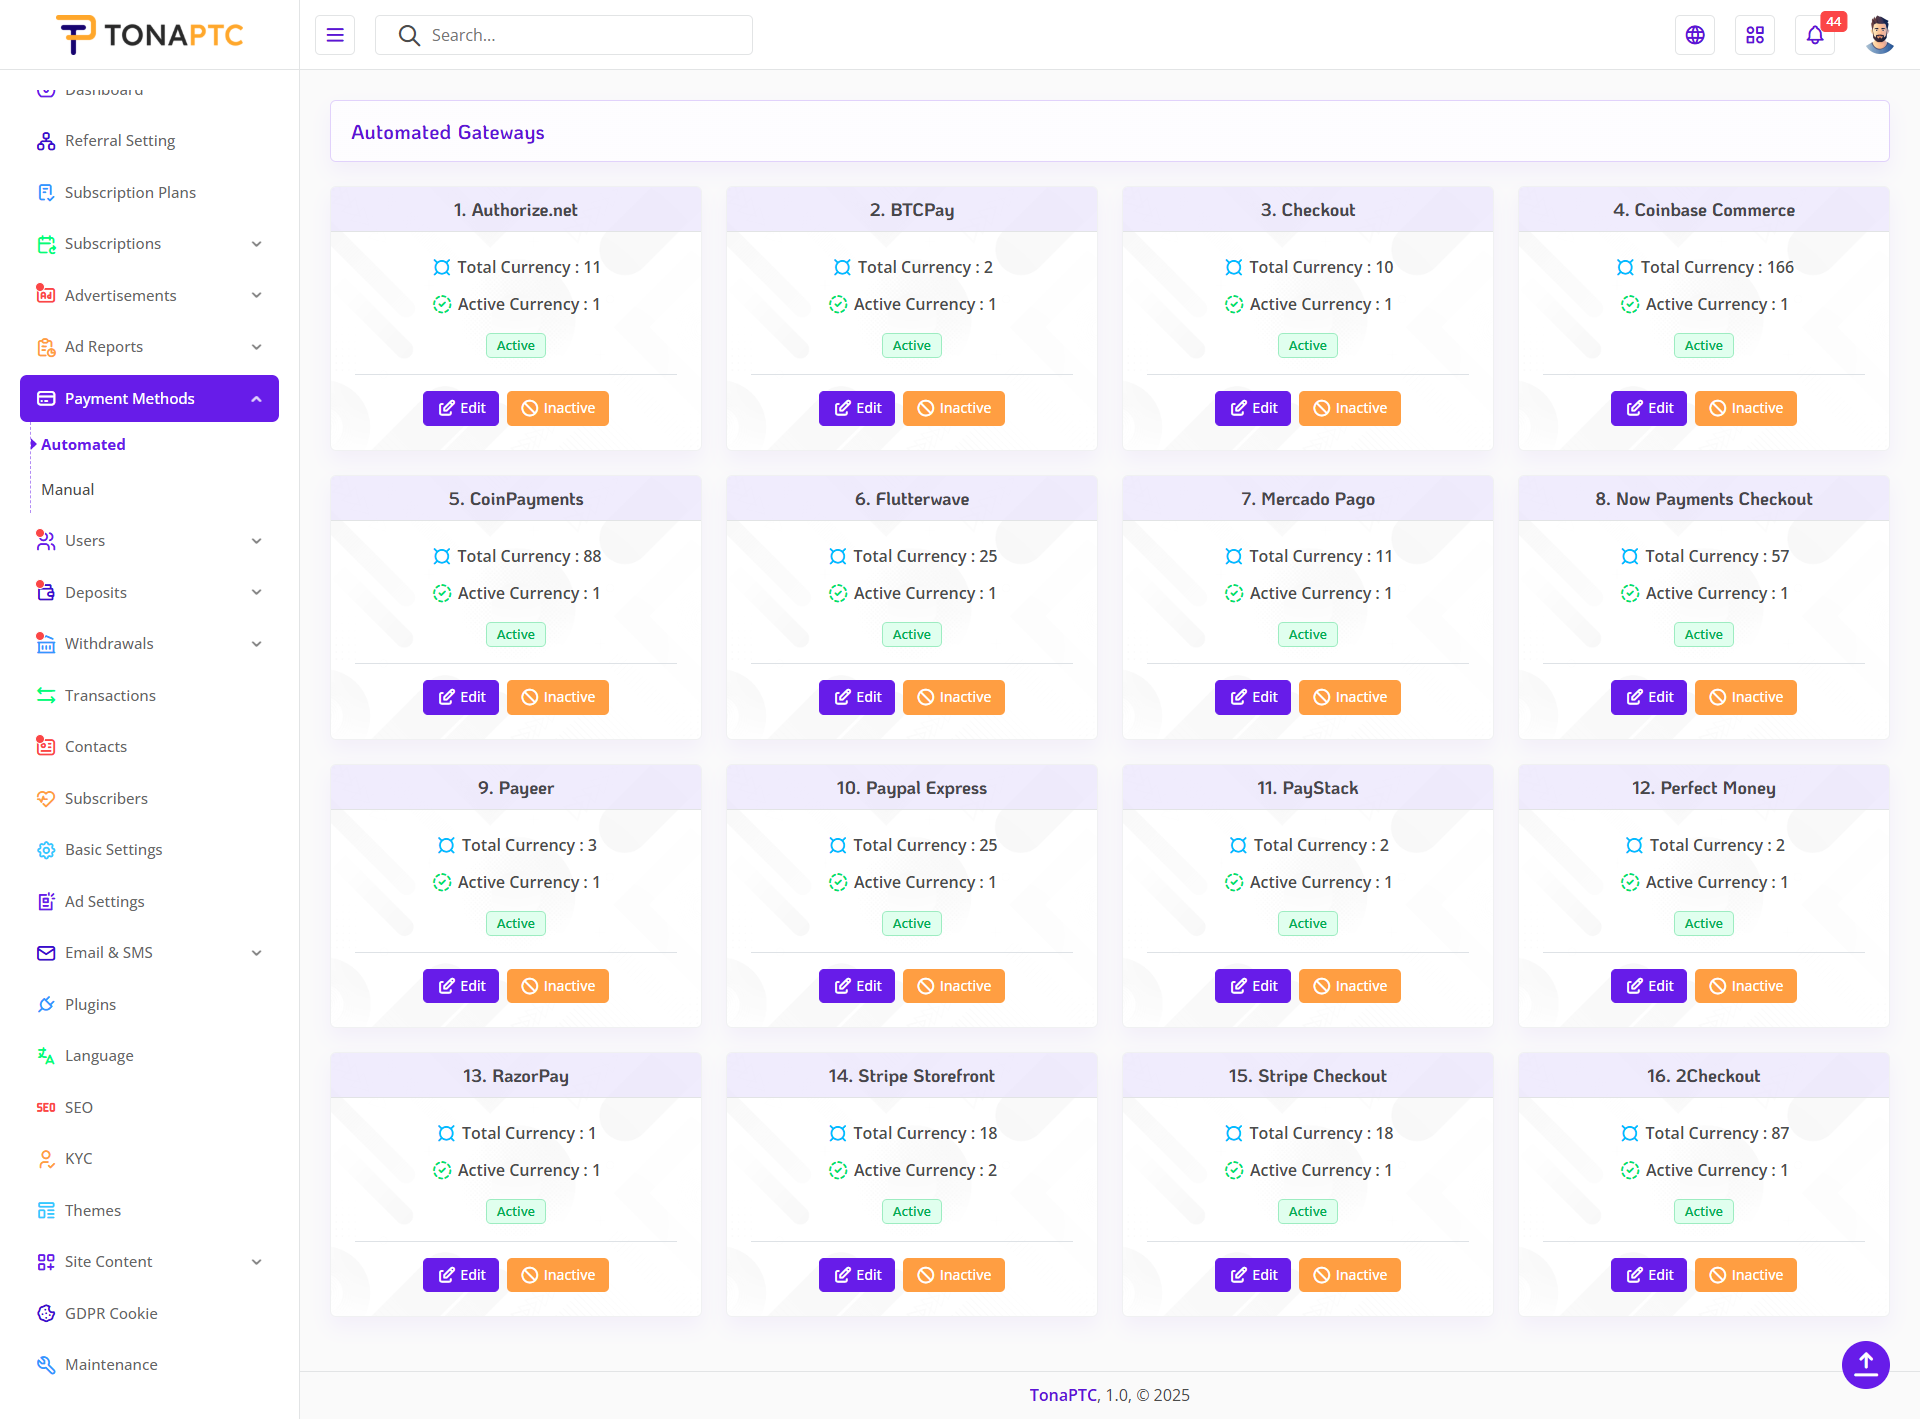
Task: Deactivate the Paypal Express gateway
Action: click(x=954, y=986)
